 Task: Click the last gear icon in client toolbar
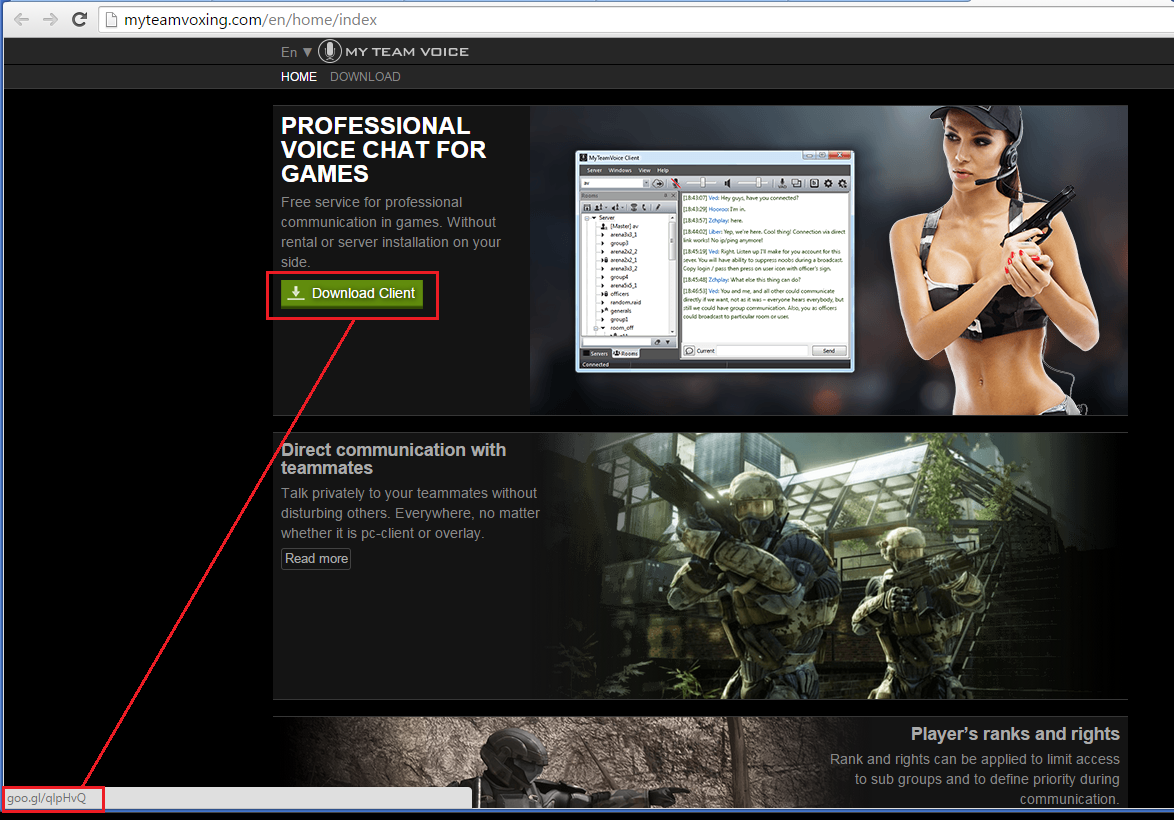tap(842, 183)
